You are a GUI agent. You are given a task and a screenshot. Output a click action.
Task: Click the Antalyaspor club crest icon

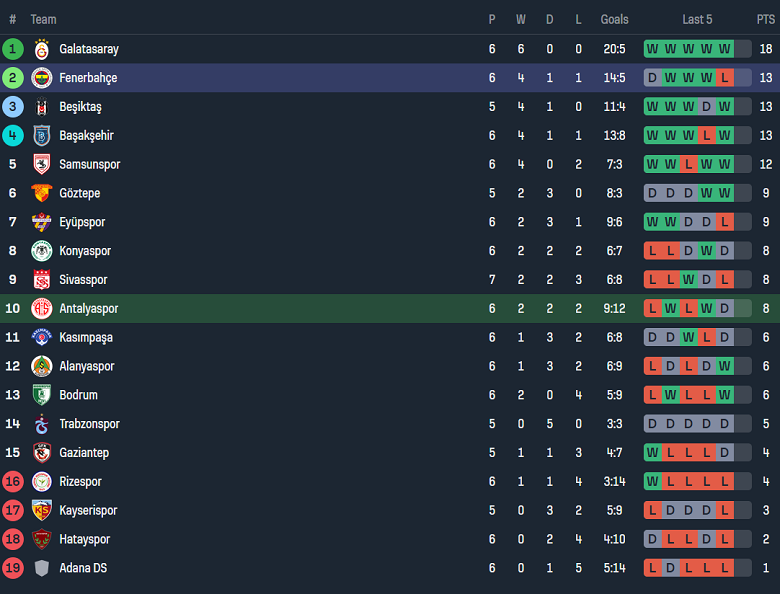pos(42,309)
